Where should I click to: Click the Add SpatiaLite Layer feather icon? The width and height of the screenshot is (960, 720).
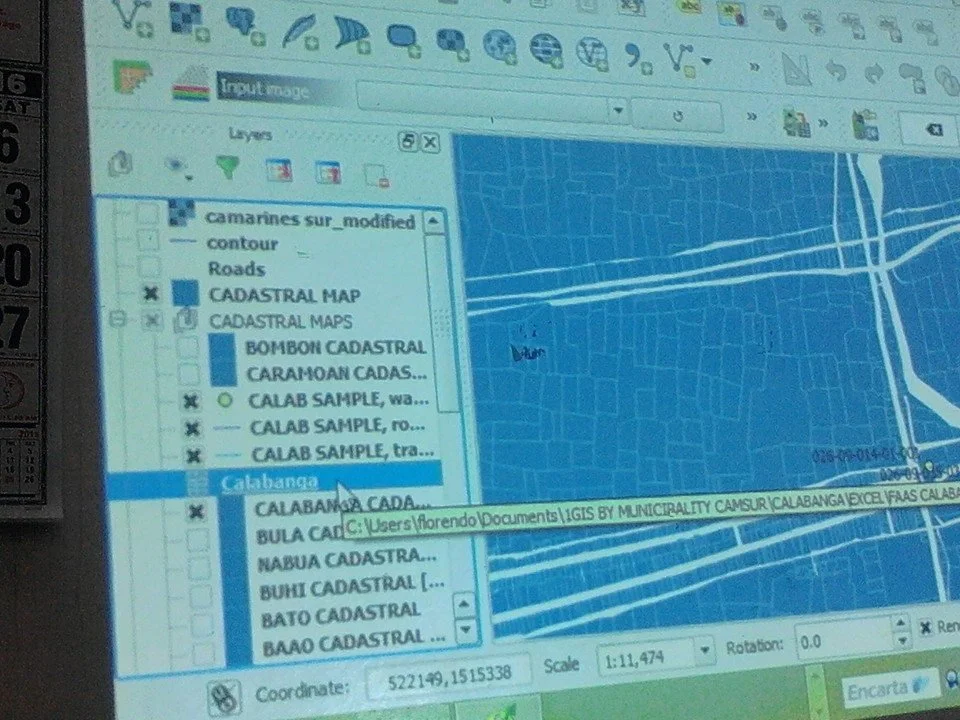(x=300, y=32)
